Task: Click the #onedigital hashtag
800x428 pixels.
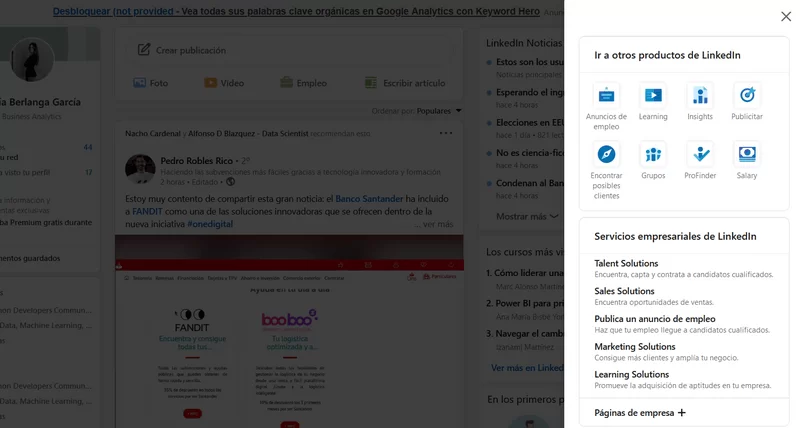Action: click(210, 224)
